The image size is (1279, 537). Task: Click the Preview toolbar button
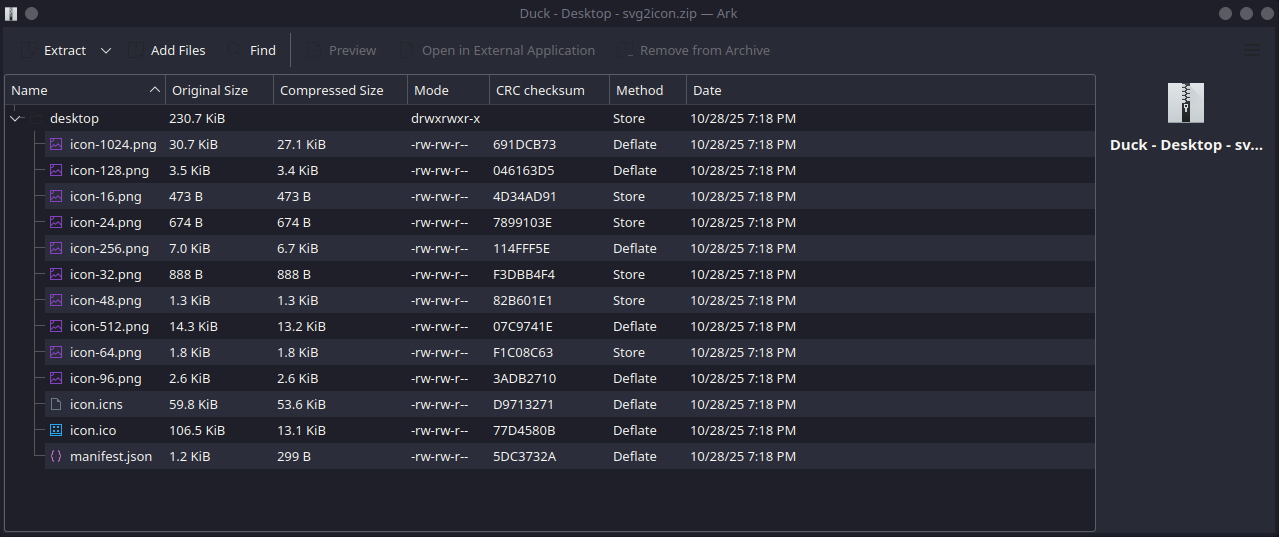pos(341,50)
